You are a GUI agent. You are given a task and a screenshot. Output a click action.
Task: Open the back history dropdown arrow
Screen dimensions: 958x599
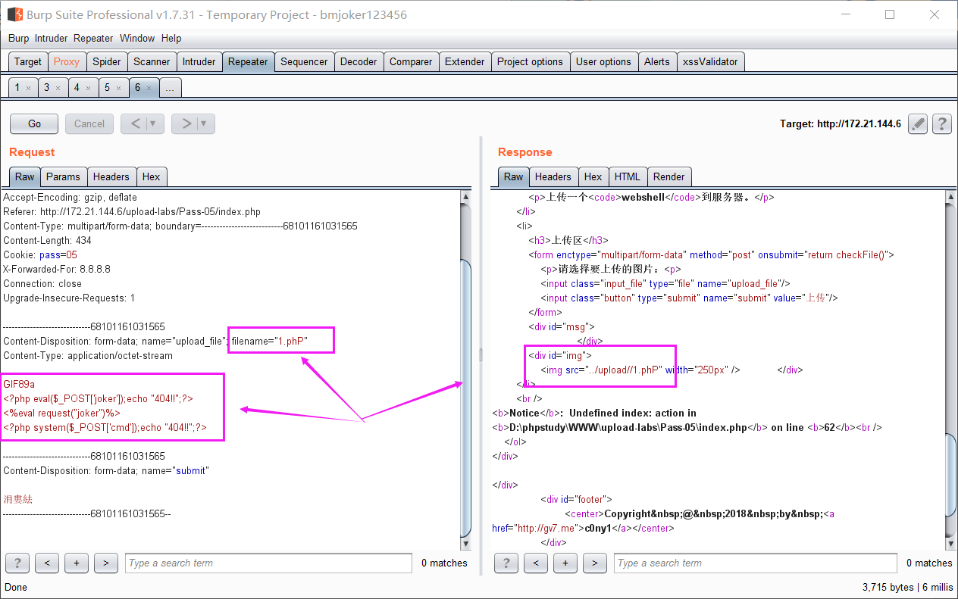click(x=153, y=123)
